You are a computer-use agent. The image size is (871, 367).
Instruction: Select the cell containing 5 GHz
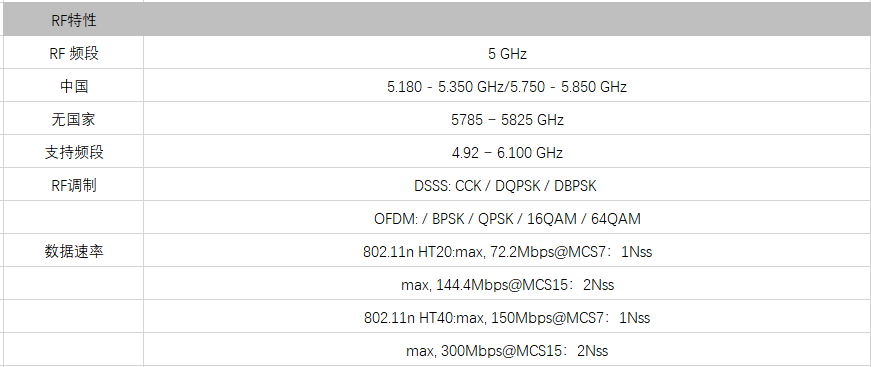pyautogui.click(x=507, y=53)
